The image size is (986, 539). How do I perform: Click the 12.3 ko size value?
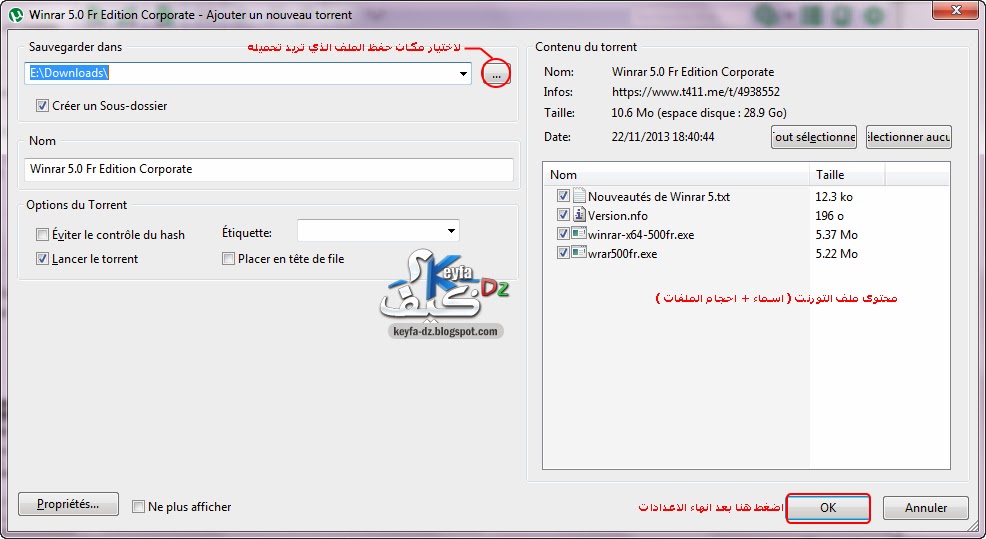click(834, 197)
